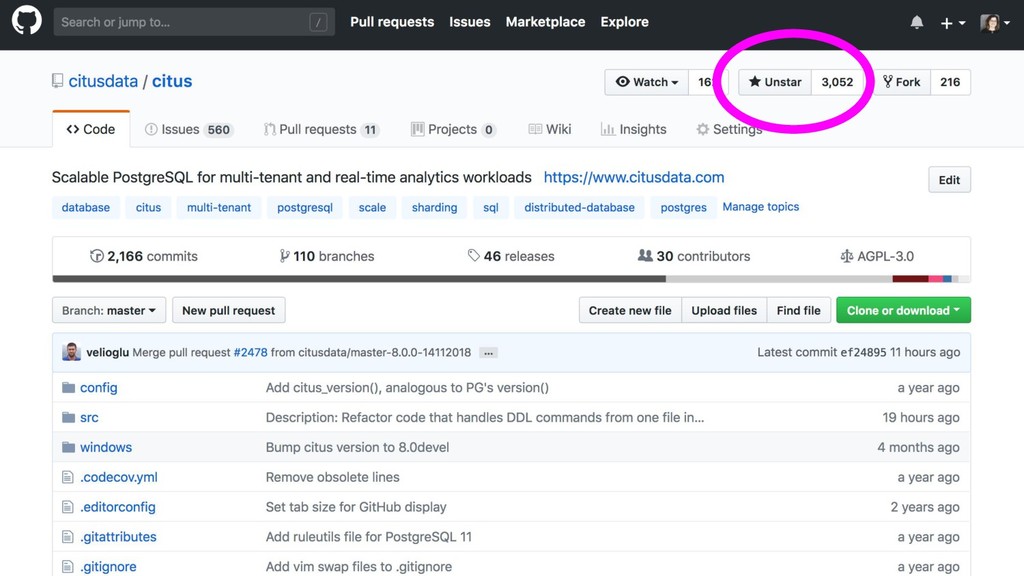Switch to the Wiki tab
Image resolution: width=1024 pixels, height=576 pixels.
click(x=550, y=129)
